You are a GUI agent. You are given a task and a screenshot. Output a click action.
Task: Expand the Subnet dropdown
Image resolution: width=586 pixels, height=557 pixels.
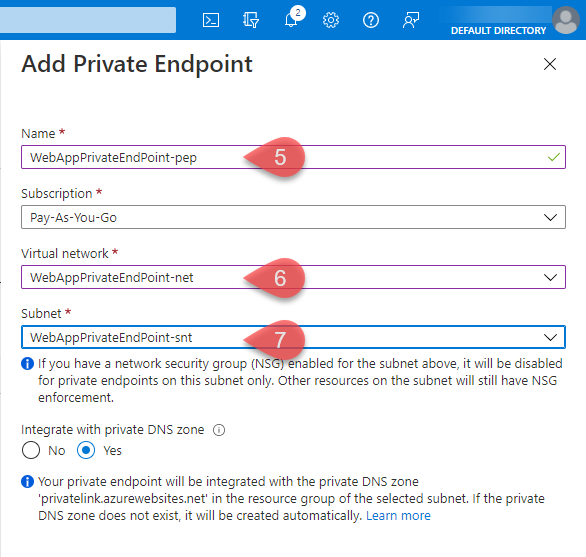293,337
